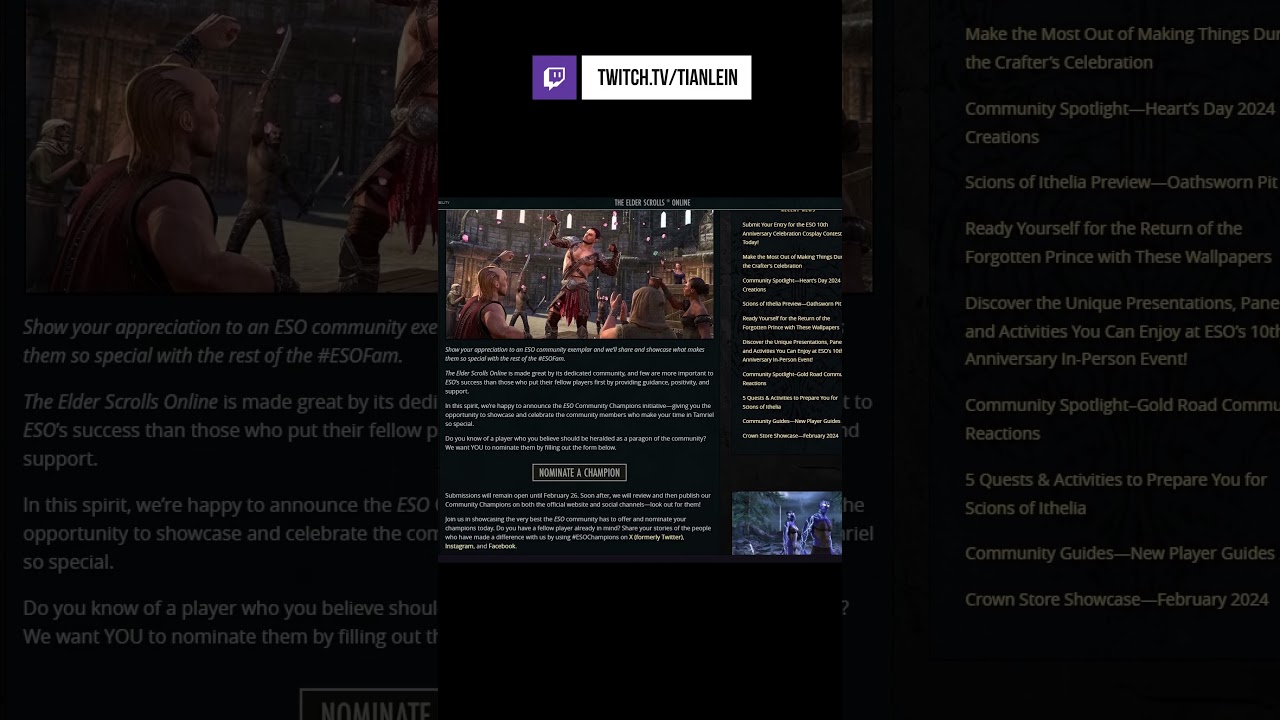The height and width of the screenshot is (720, 1280).
Task: Follow the 'X (formerly Twitter)' link in the article
Action: (x=656, y=537)
